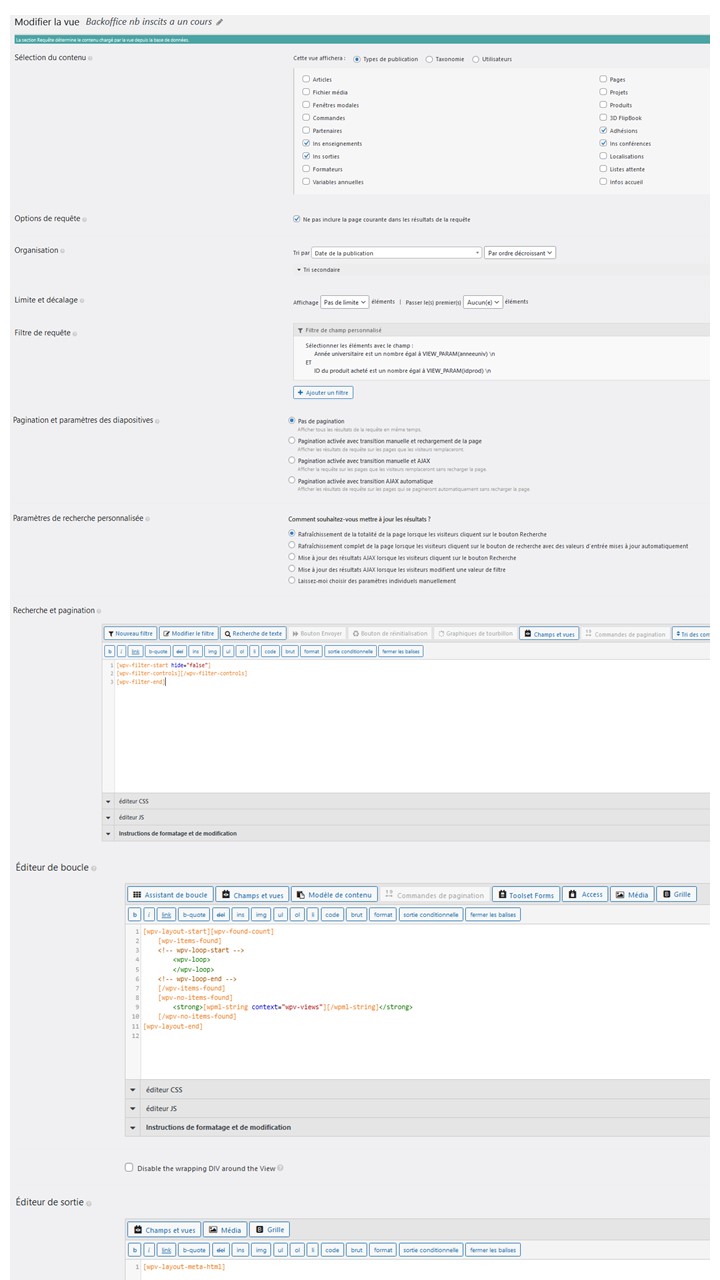Click inside the loop editor code area
The width and height of the screenshot is (720, 1280).
click(x=425, y=1000)
